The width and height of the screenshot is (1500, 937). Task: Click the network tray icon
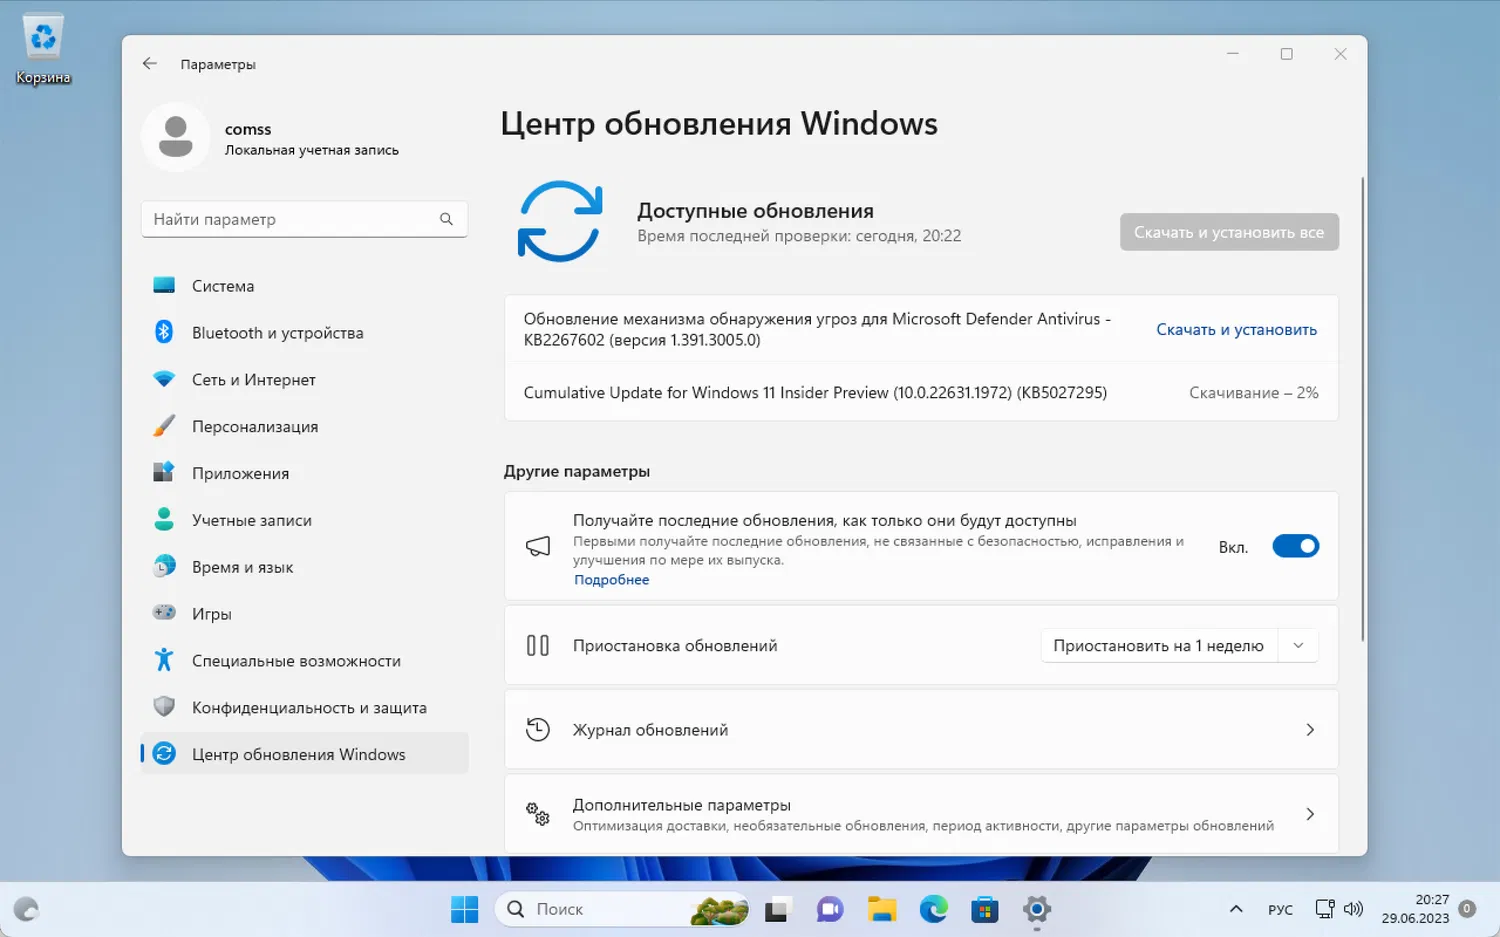1325,909
